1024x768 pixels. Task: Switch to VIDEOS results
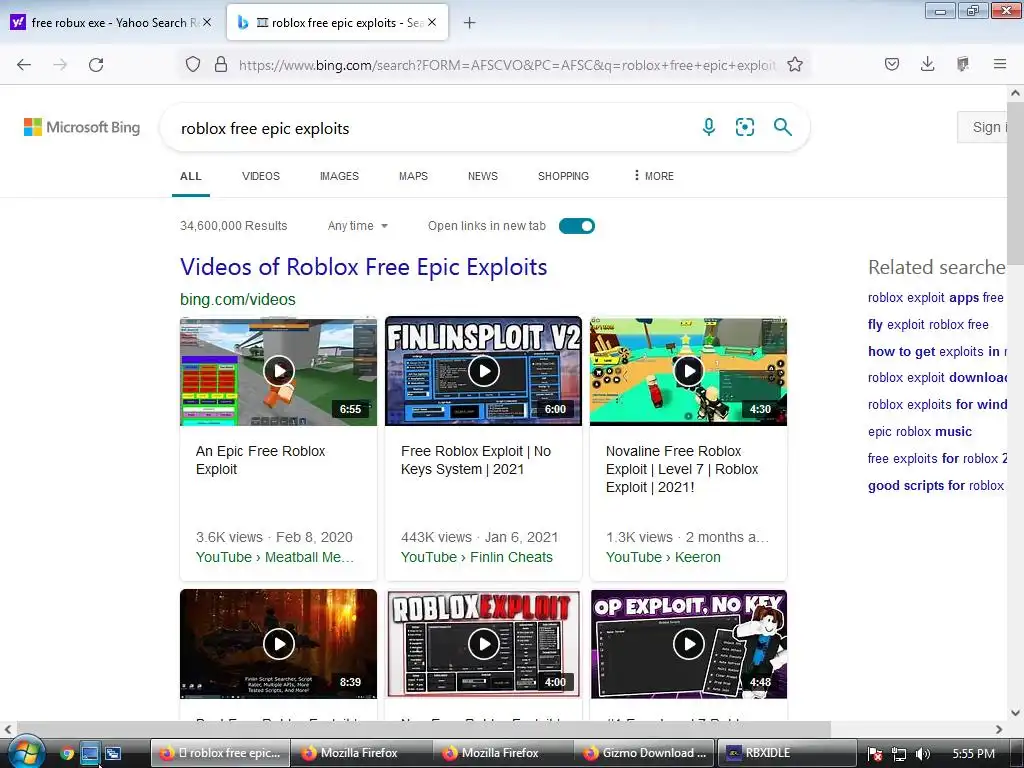pyautogui.click(x=261, y=176)
